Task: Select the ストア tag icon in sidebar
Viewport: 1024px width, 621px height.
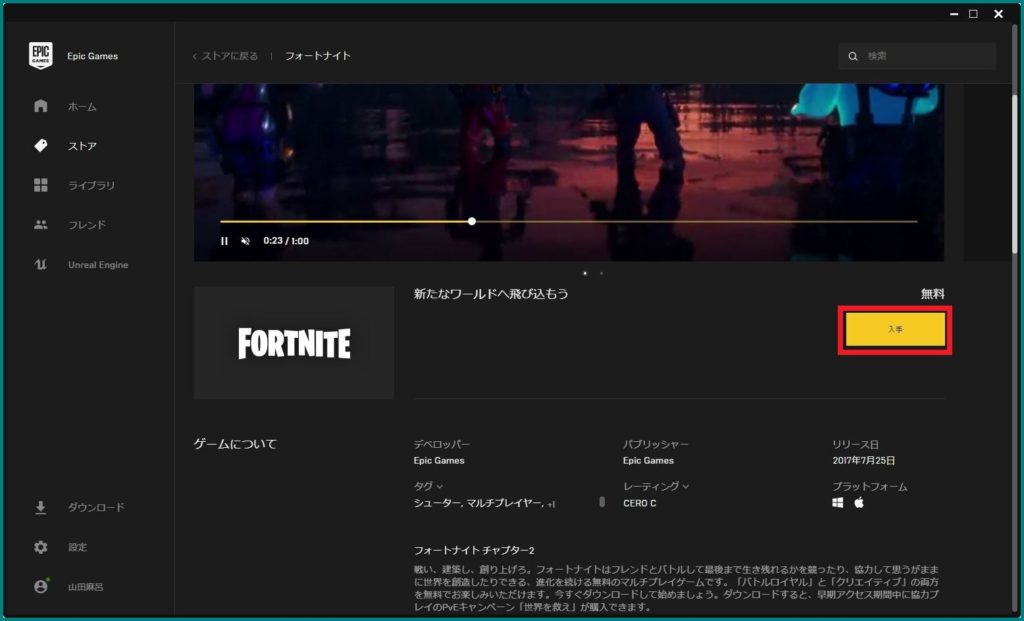Action: 40,146
